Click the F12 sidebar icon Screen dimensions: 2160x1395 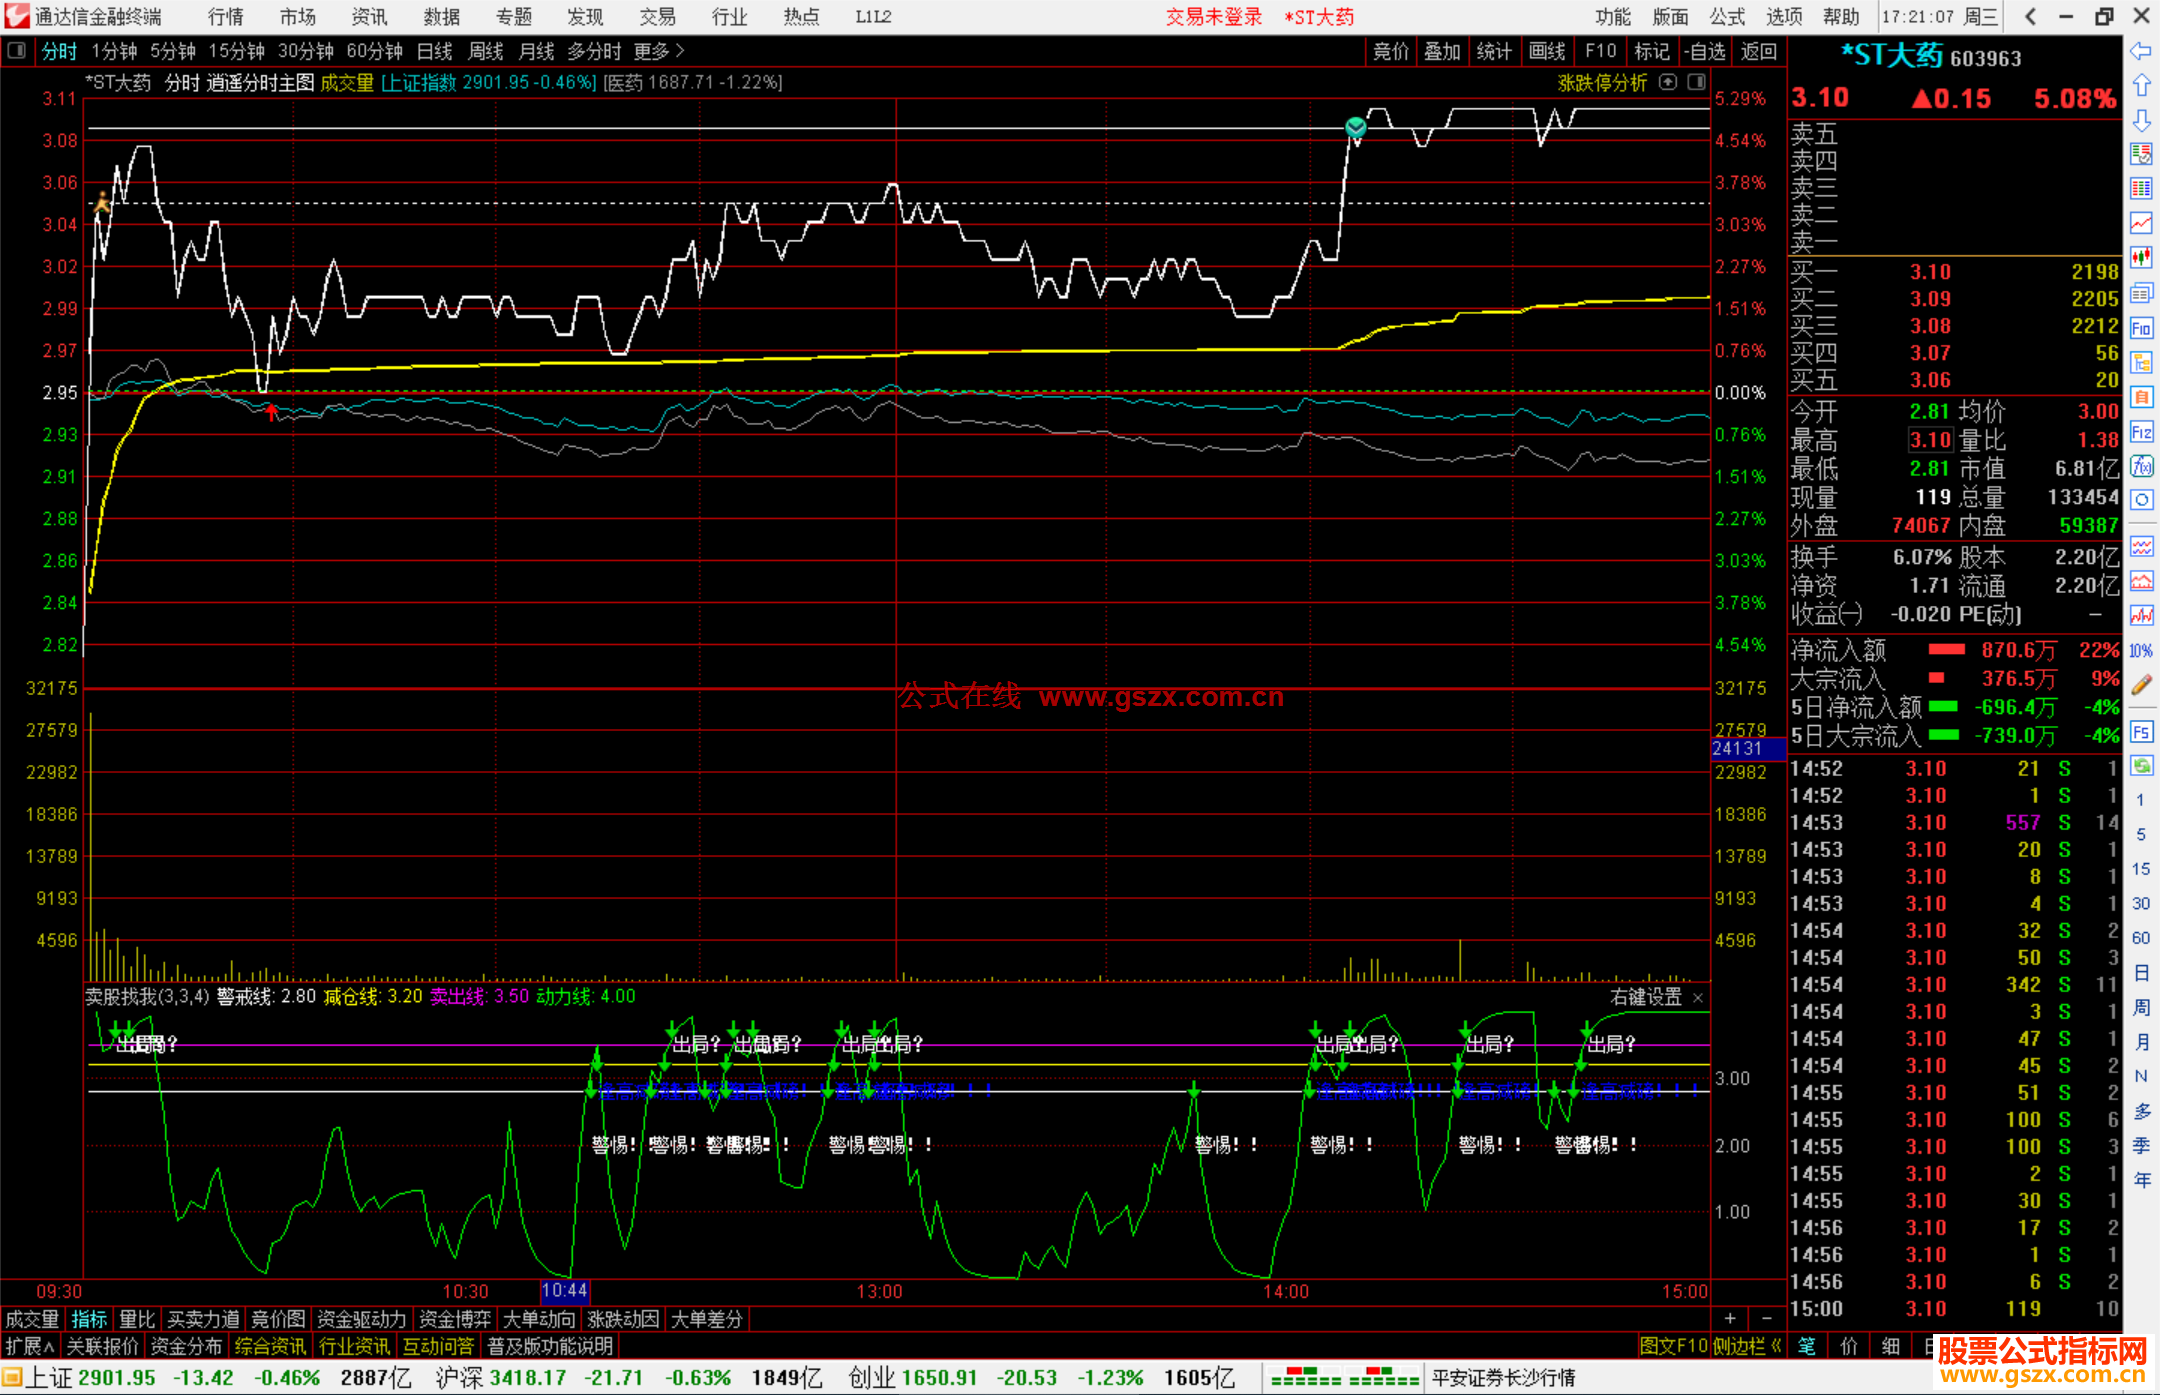pyautogui.click(x=2141, y=432)
